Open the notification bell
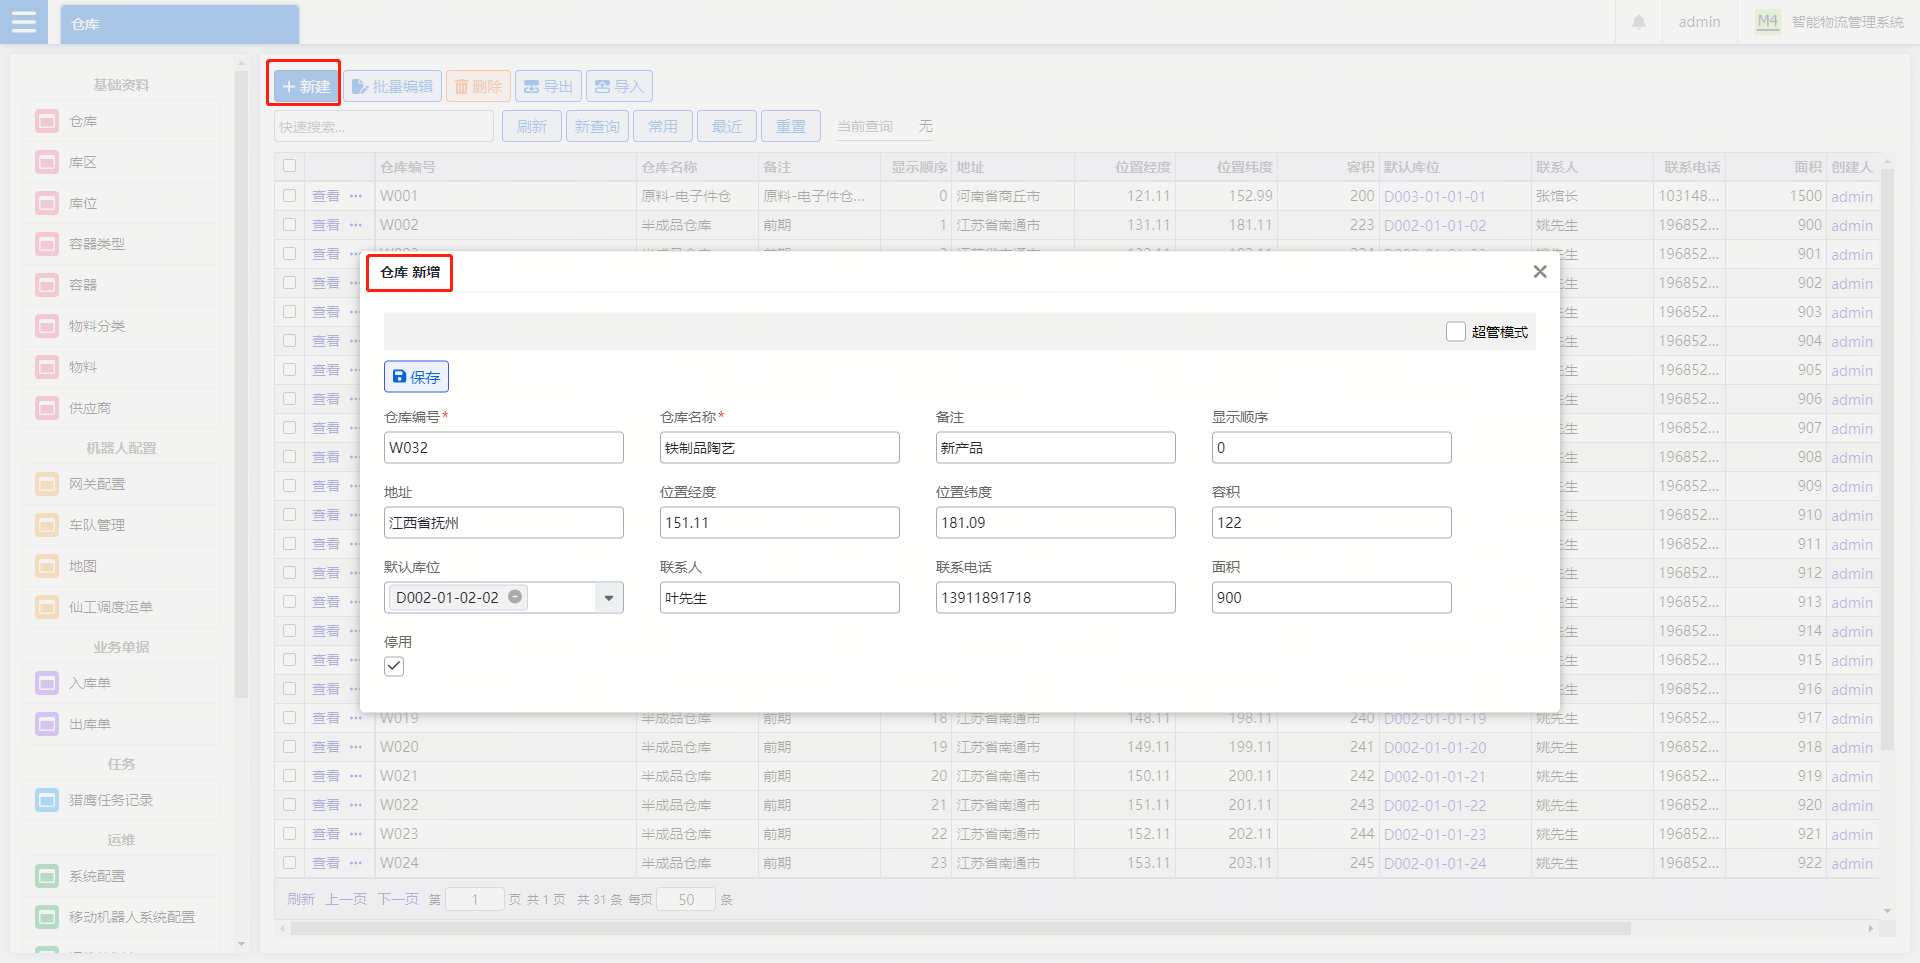 click(1639, 22)
